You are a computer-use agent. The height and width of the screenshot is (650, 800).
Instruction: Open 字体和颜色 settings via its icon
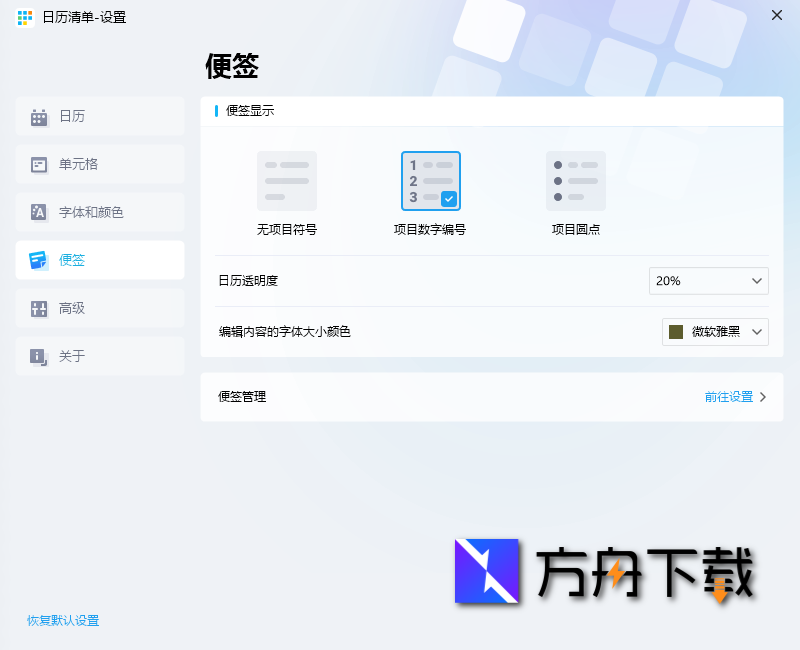[x=38, y=212]
